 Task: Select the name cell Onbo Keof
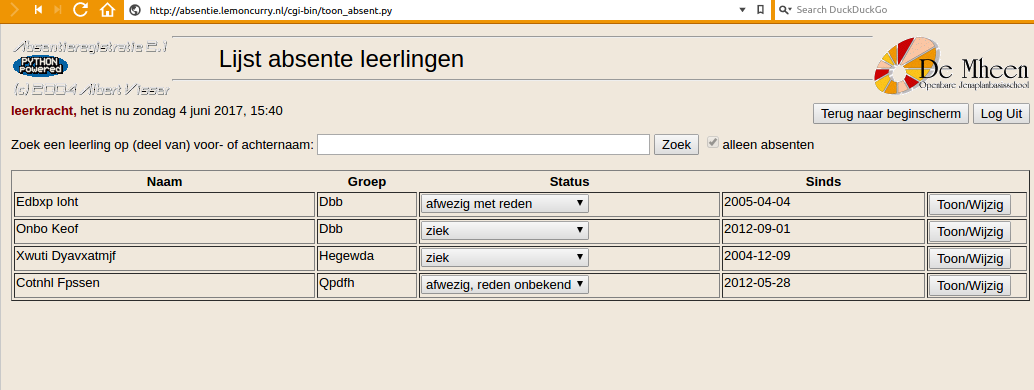pos(165,231)
